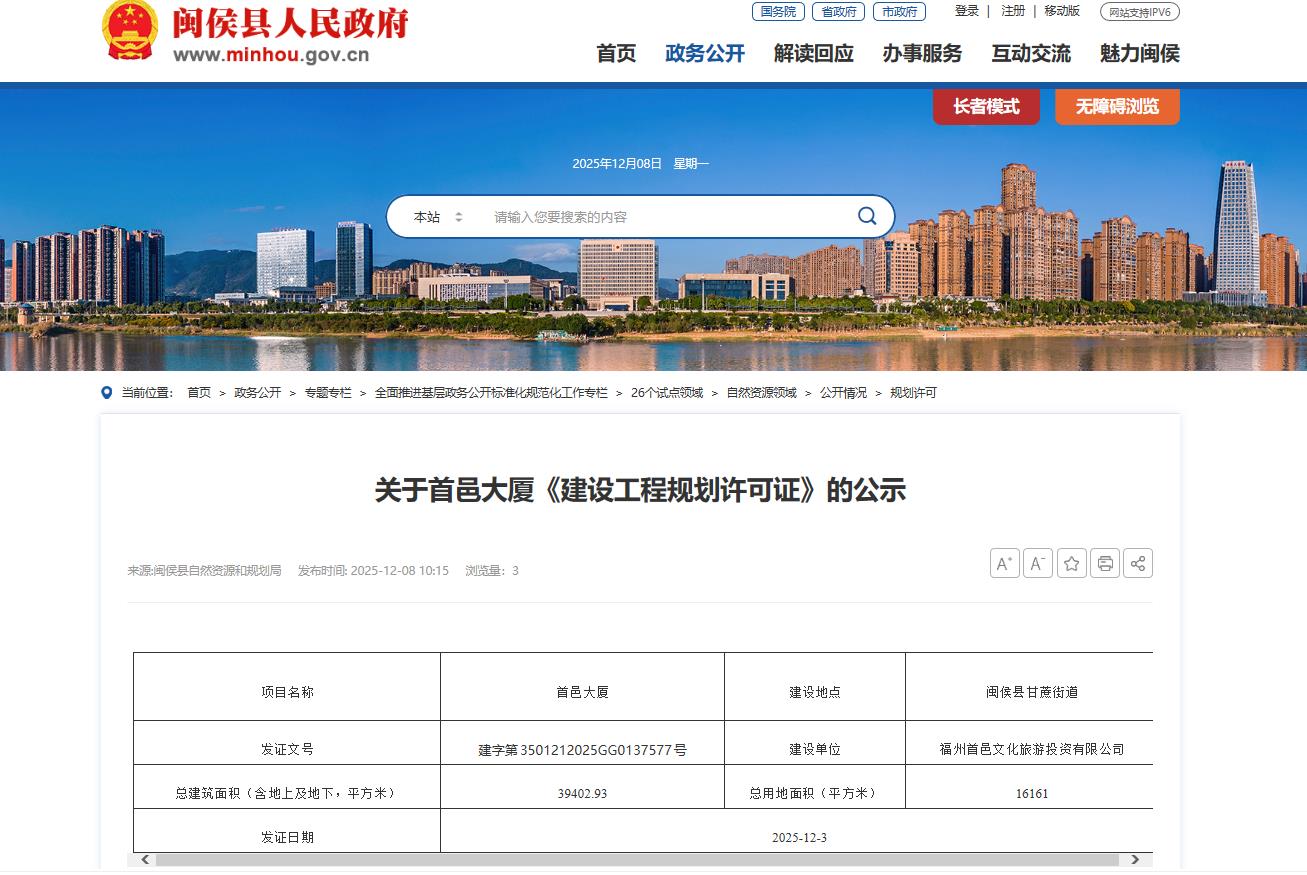Go to the 首页 main nav tab
Screen dimensions: 1307x875
pyautogui.click(x=616, y=54)
